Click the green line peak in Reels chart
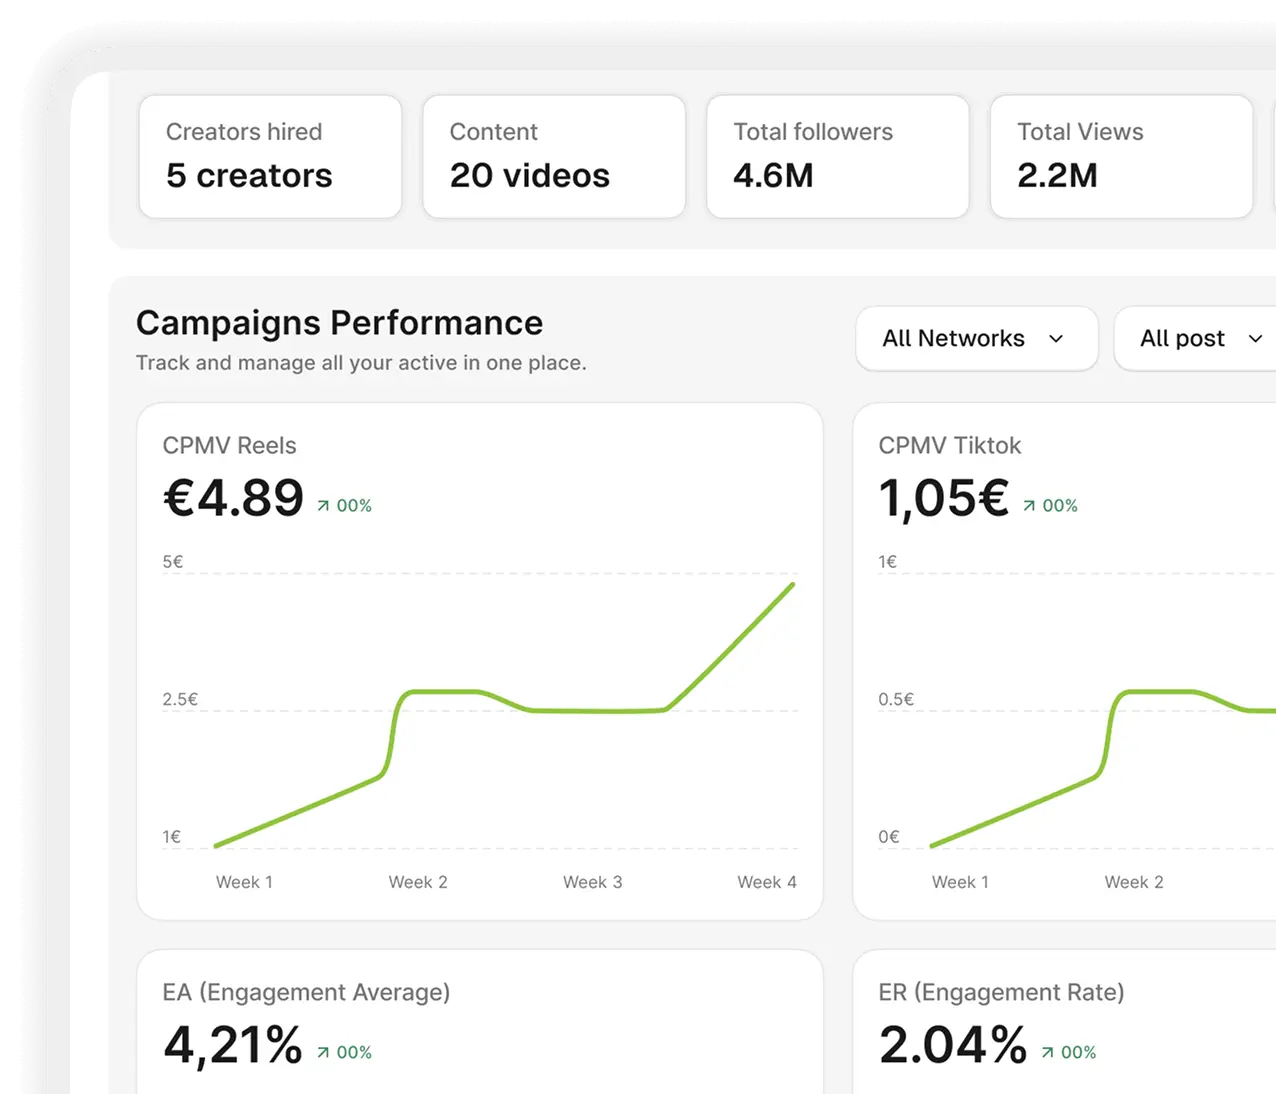The height and width of the screenshot is (1094, 1276). (792, 585)
